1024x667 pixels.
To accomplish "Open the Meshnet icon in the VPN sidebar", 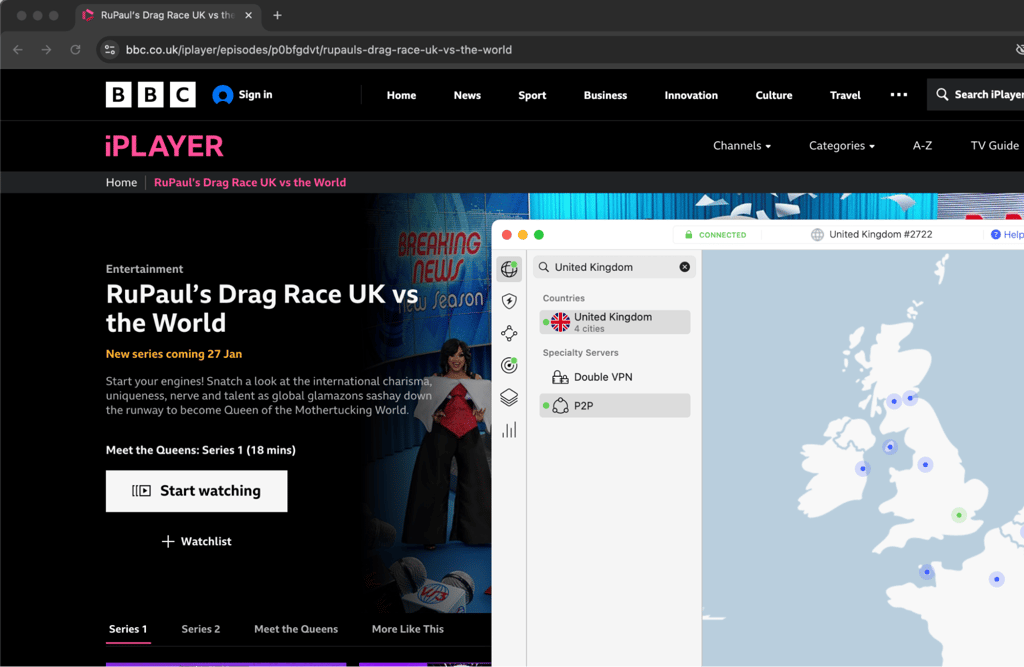I will 509,333.
